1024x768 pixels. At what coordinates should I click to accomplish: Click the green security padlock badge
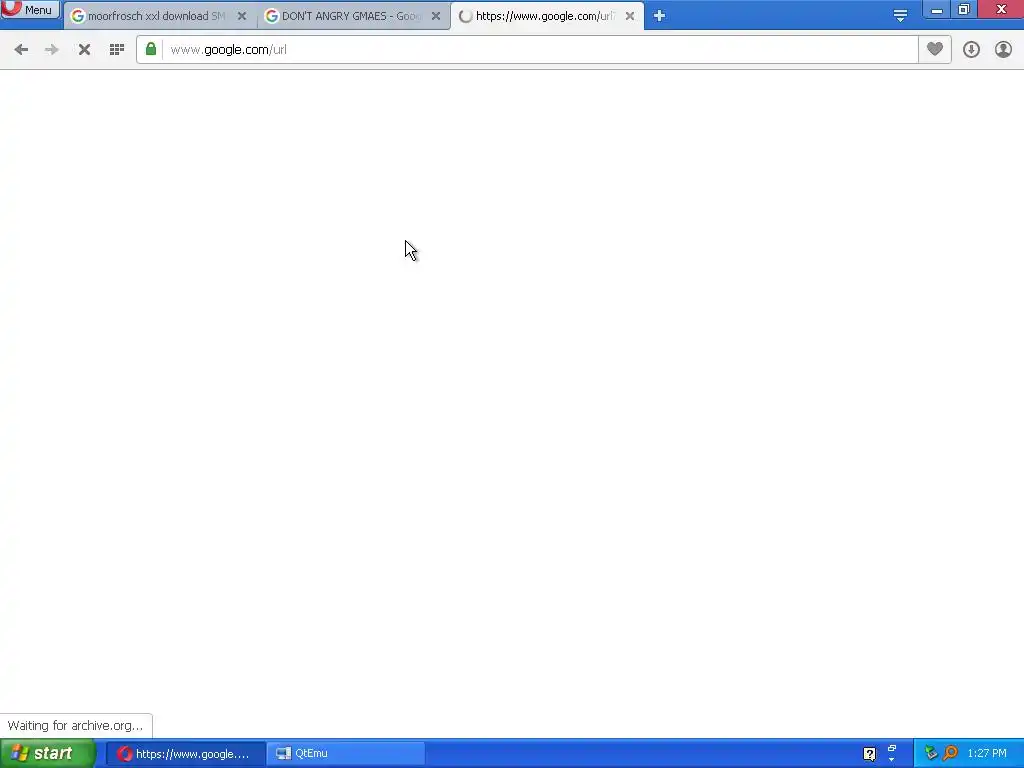[151, 50]
